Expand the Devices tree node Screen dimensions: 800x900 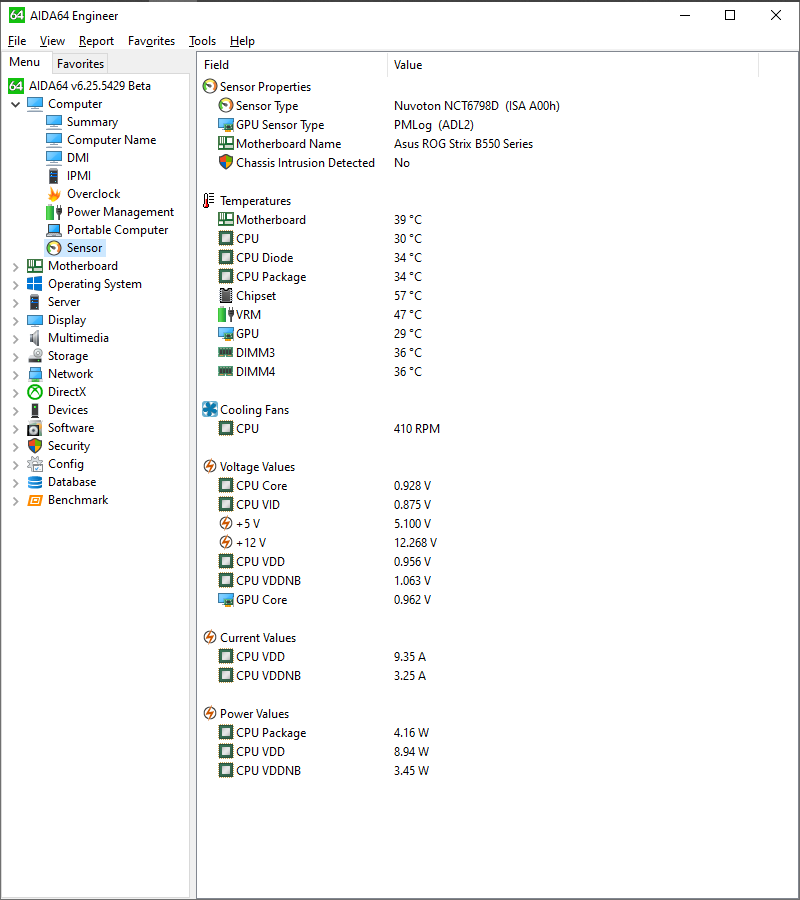click(15, 410)
